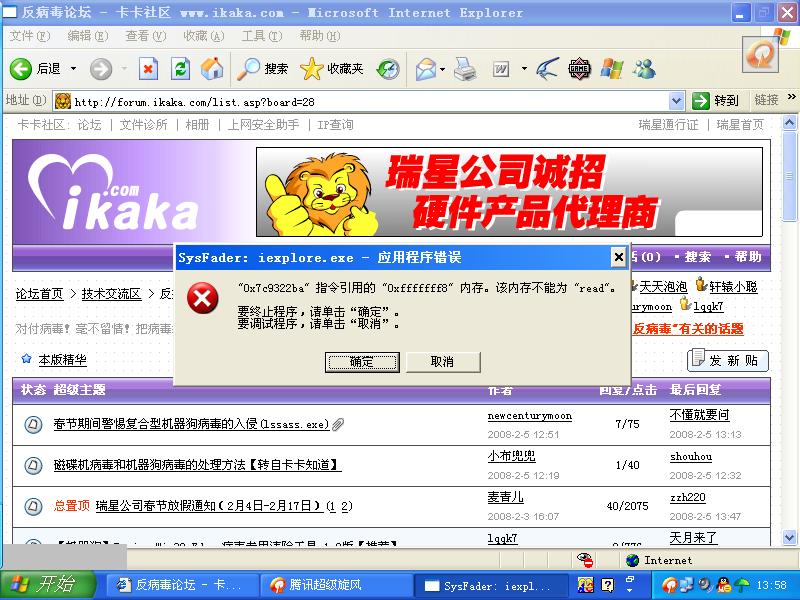Click the tiger page icon in address bar
Image resolution: width=800 pixels, height=600 pixels.
click(x=63, y=101)
